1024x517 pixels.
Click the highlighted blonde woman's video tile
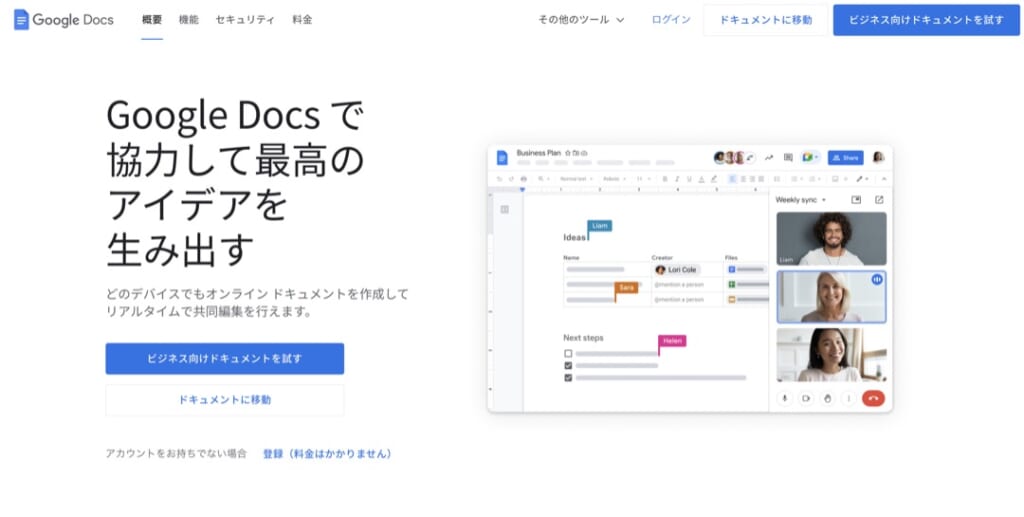[831, 297]
